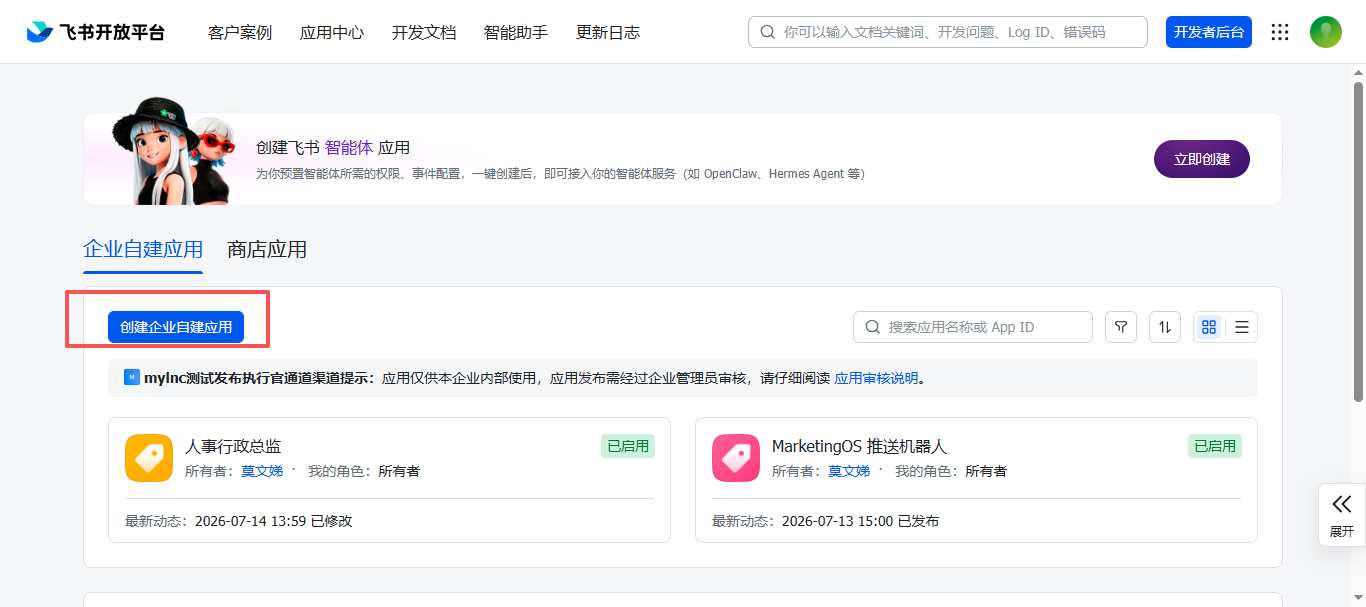Click 2026-07-13 15:00 已发布 text
The width and height of the screenshot is (1366, 607).
[x=860, y=521]
